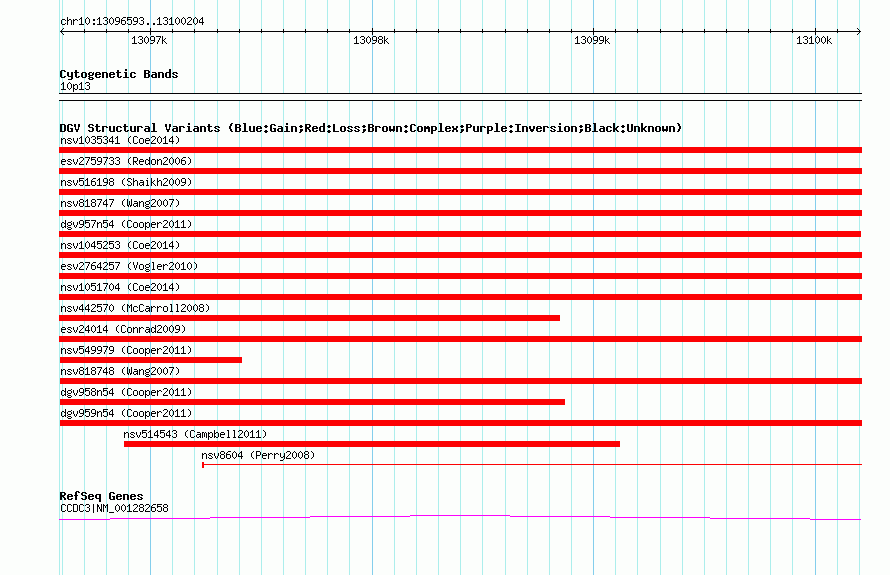Select the dgv957n54 (Cooper2011) variant label
Viewport: 890px width, 575px height.
coord(126,224)
